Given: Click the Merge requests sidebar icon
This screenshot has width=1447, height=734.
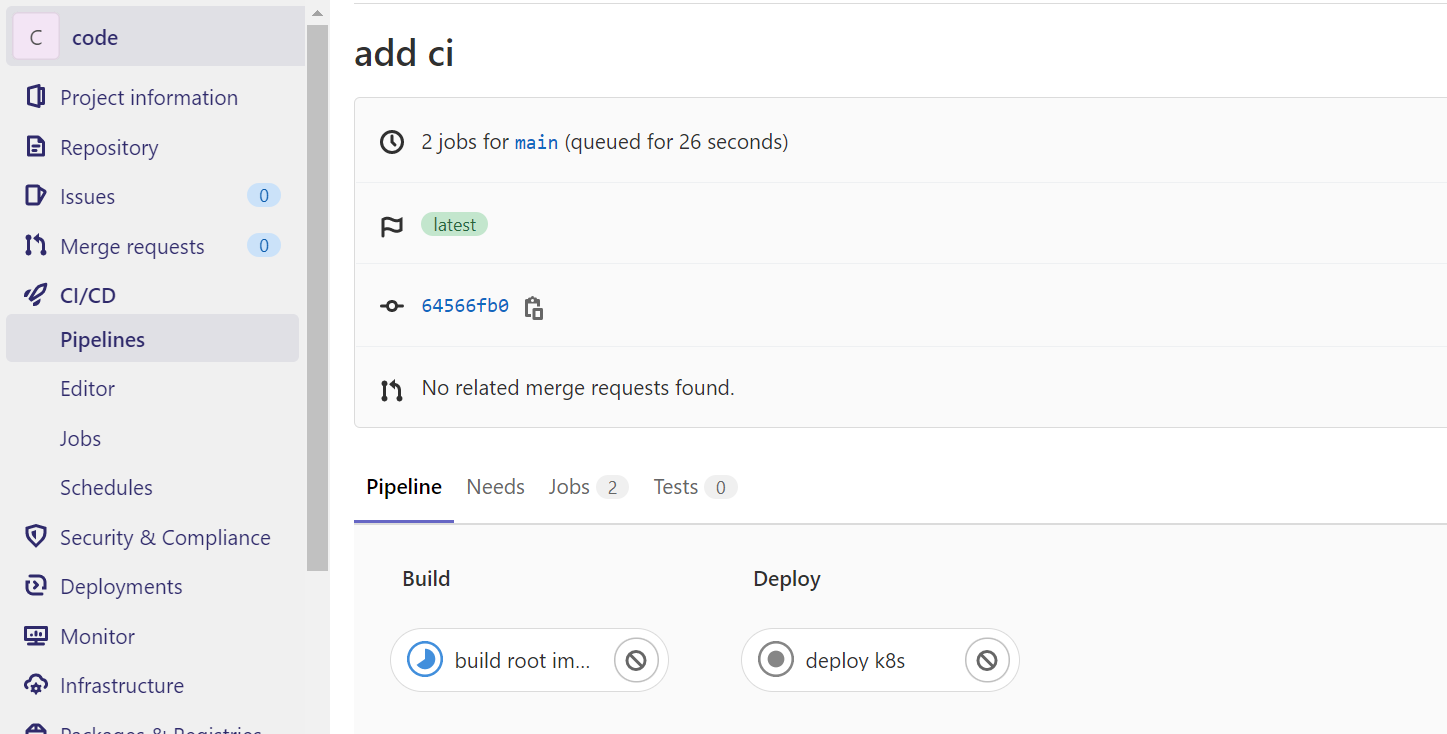Looking at the screenshot, I should [36, 246].
